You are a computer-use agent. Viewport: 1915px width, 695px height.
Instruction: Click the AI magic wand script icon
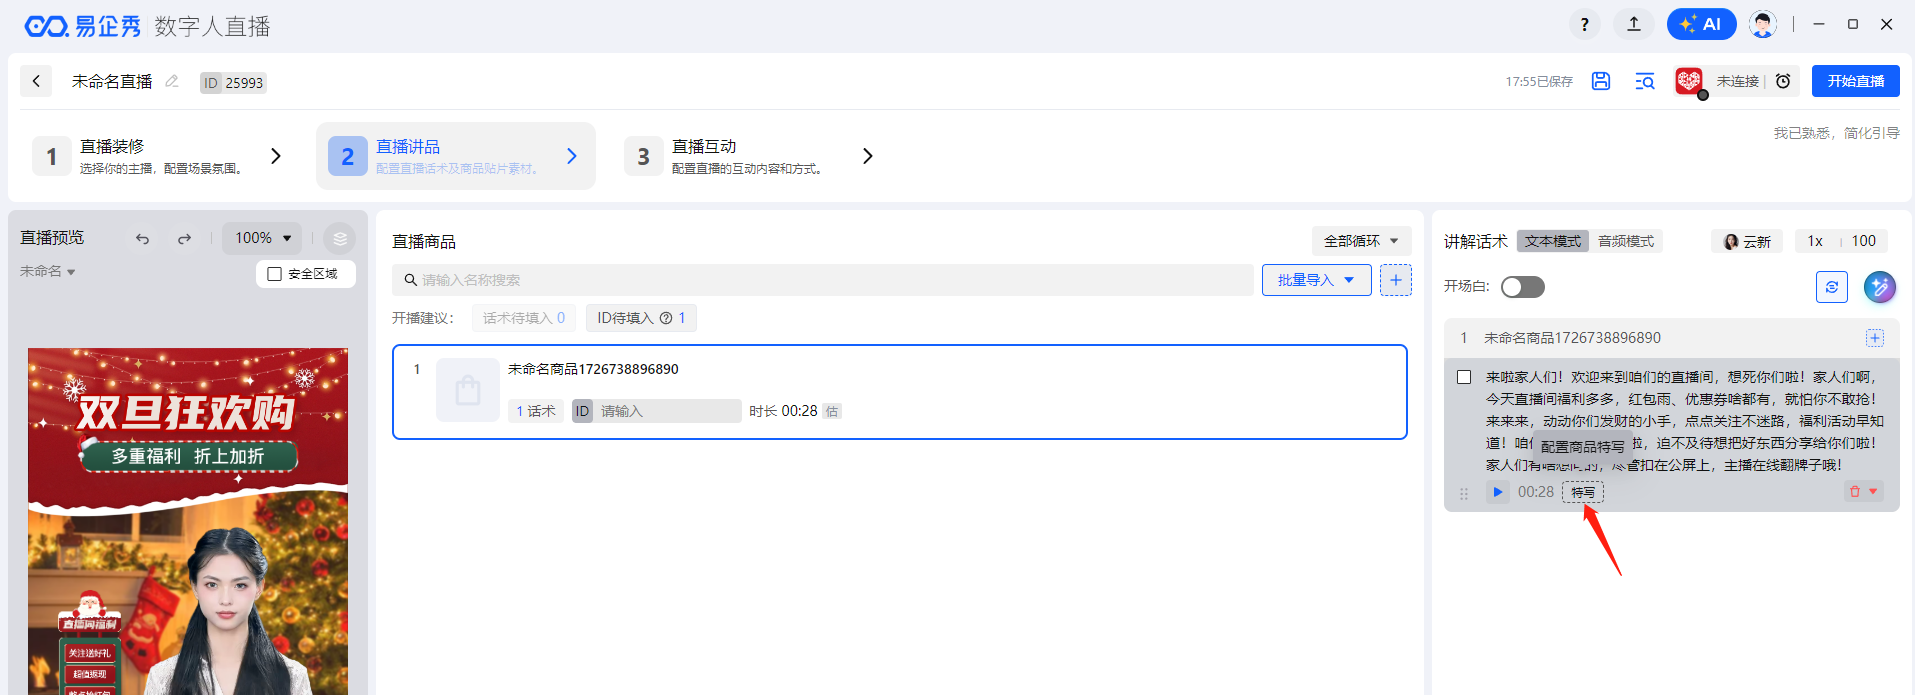pyautogui.click(x=1879, y=287)
